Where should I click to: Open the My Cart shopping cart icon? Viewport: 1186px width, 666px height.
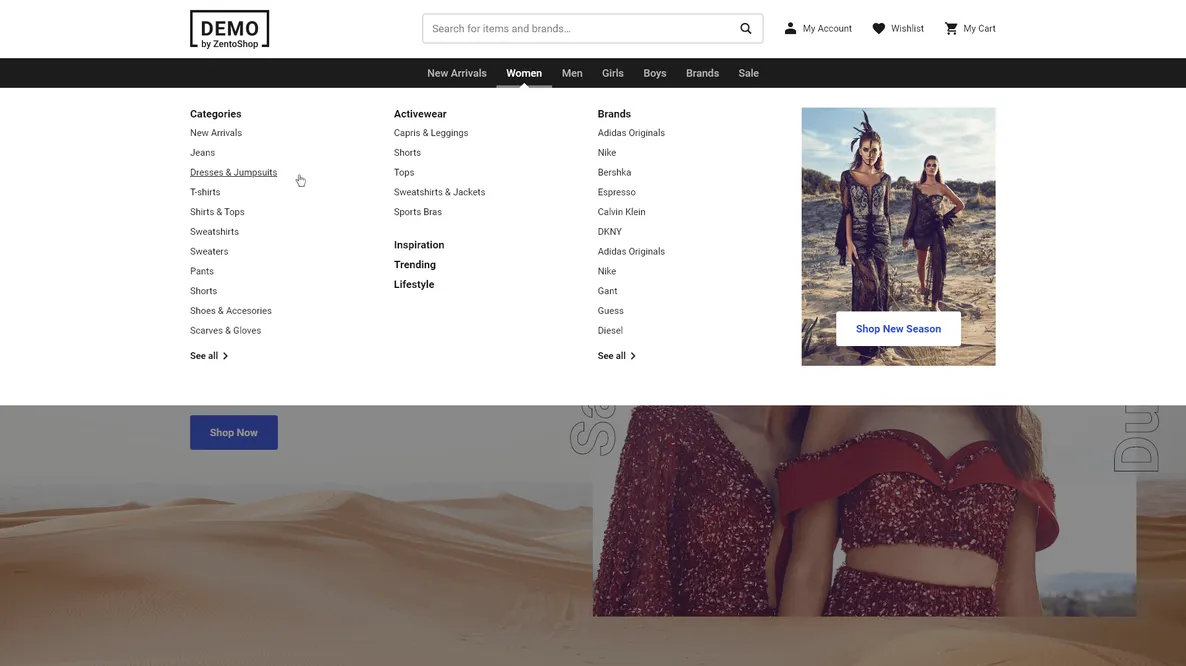pos(951,29)
